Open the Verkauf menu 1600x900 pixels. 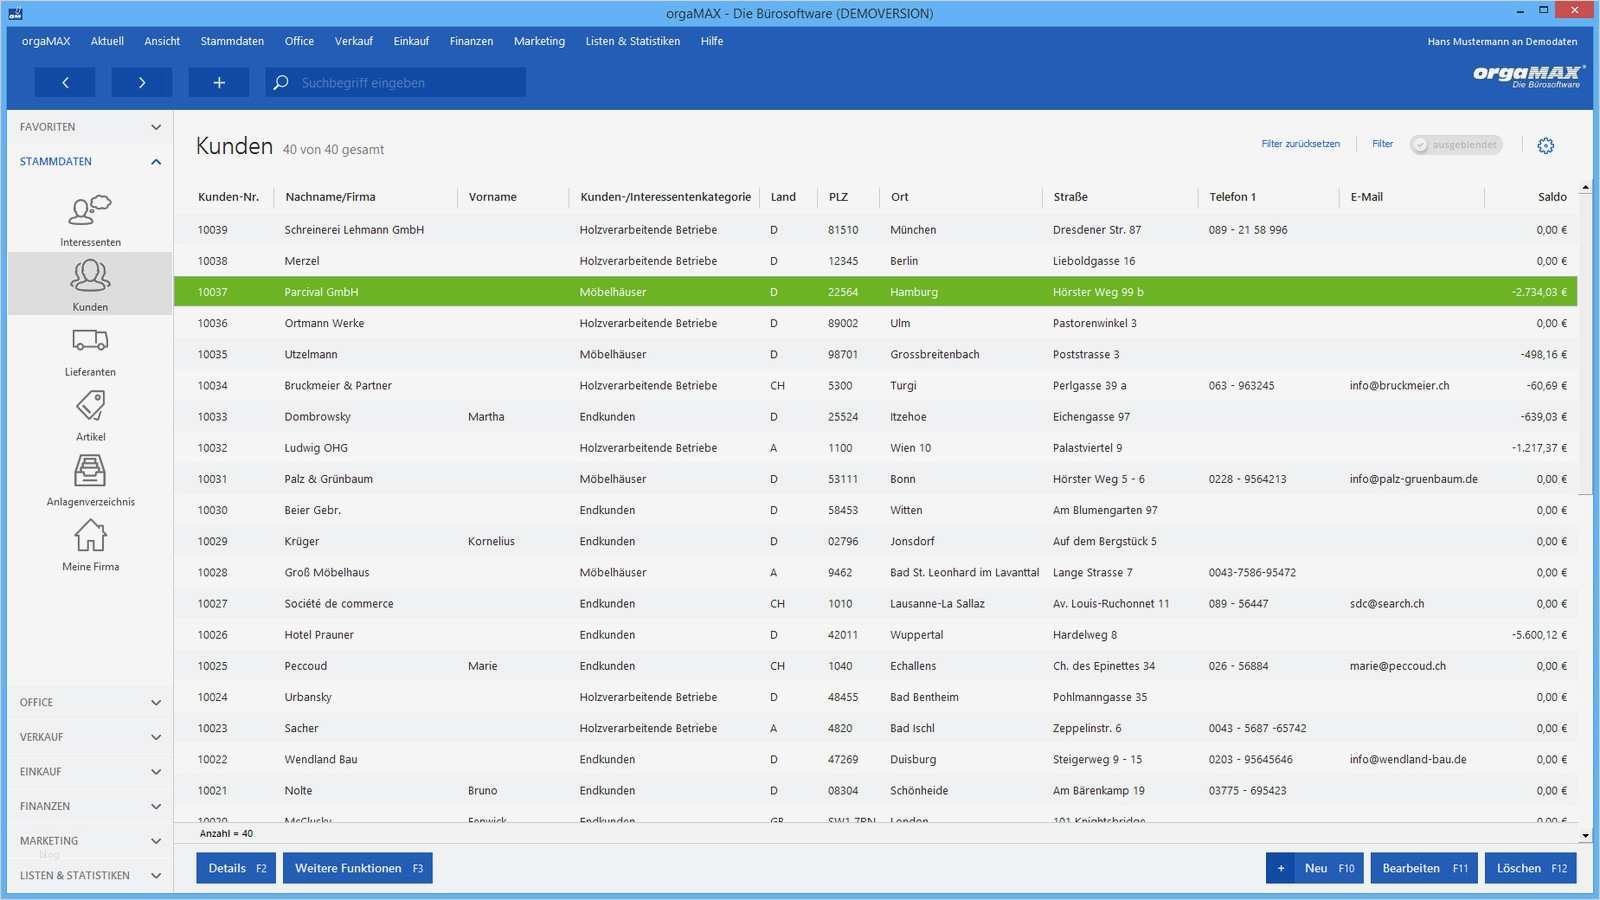point(353,41)
